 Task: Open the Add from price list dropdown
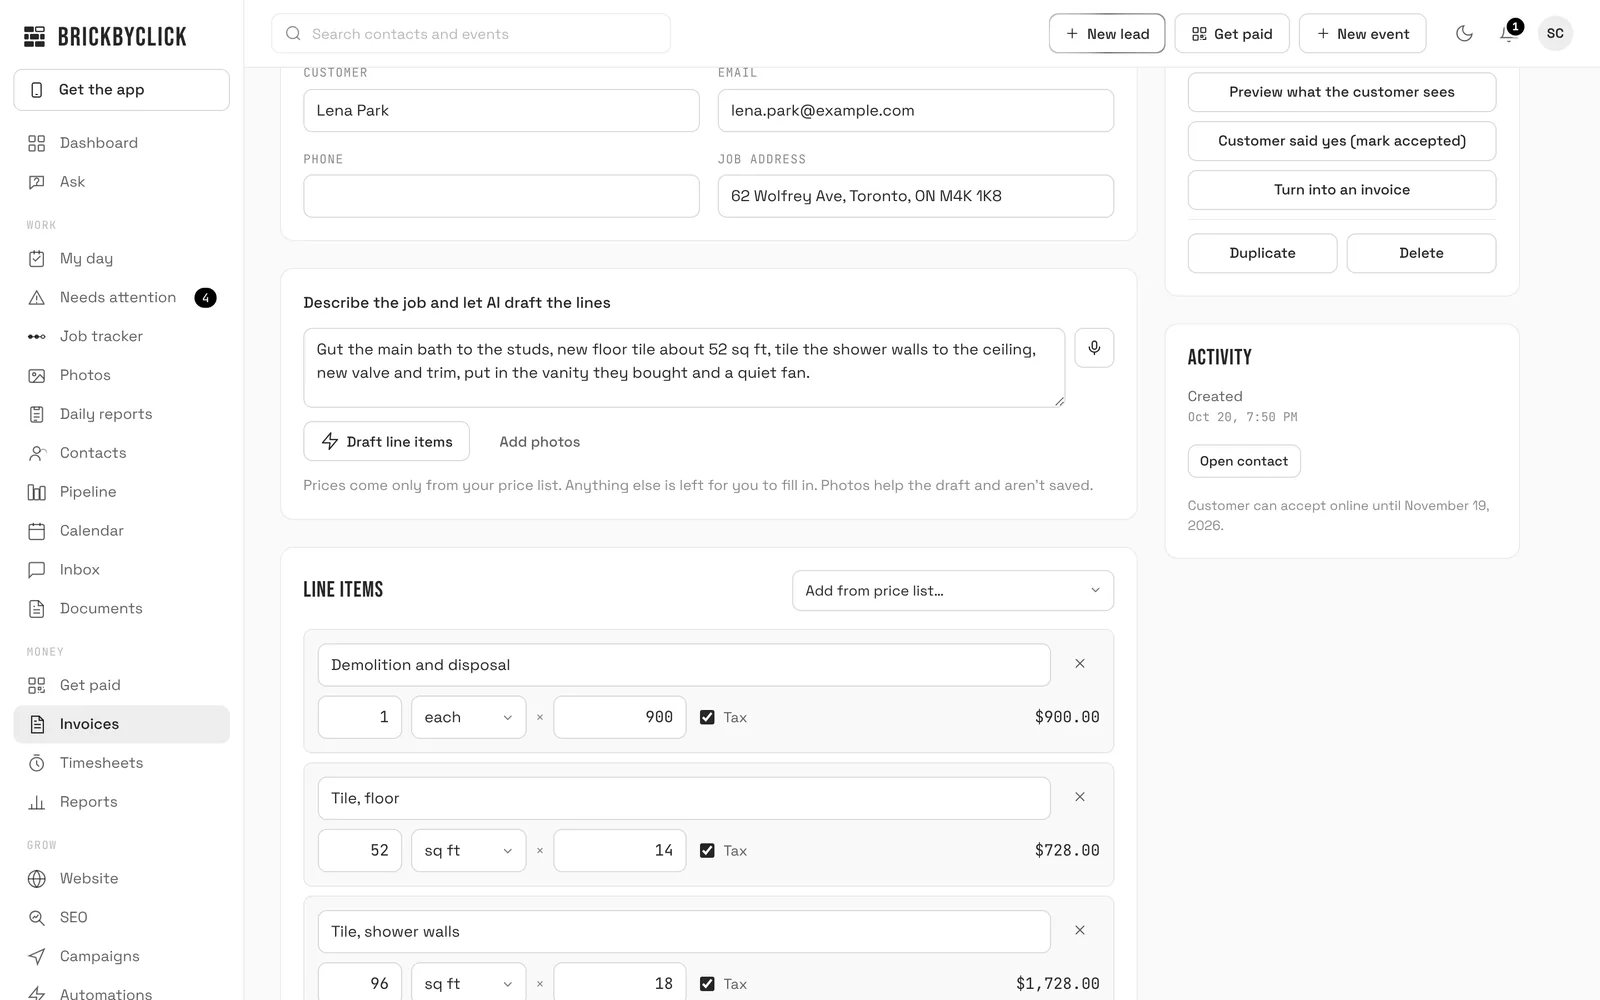[x=953, y=590]
